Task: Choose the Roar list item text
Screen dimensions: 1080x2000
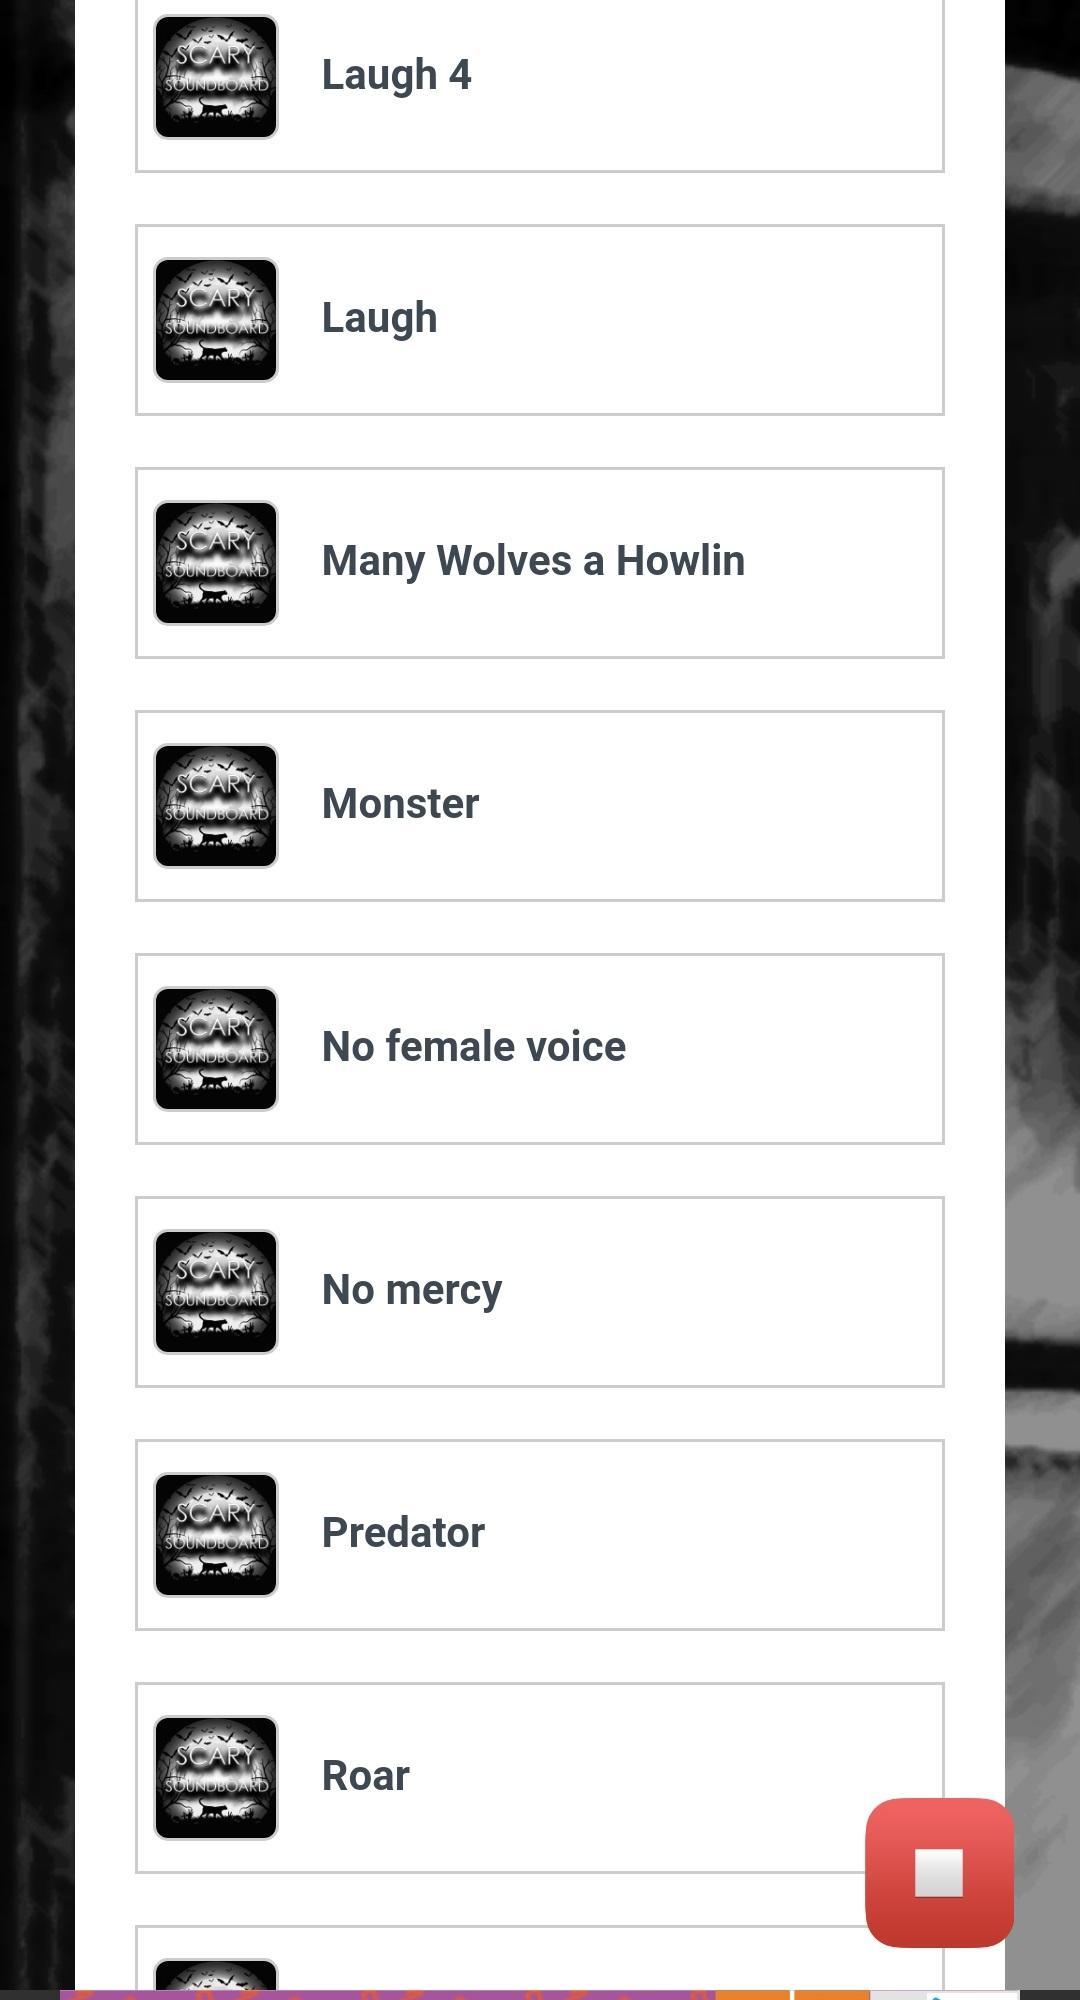Action: pyautogui.click(x=366, y=1776)
